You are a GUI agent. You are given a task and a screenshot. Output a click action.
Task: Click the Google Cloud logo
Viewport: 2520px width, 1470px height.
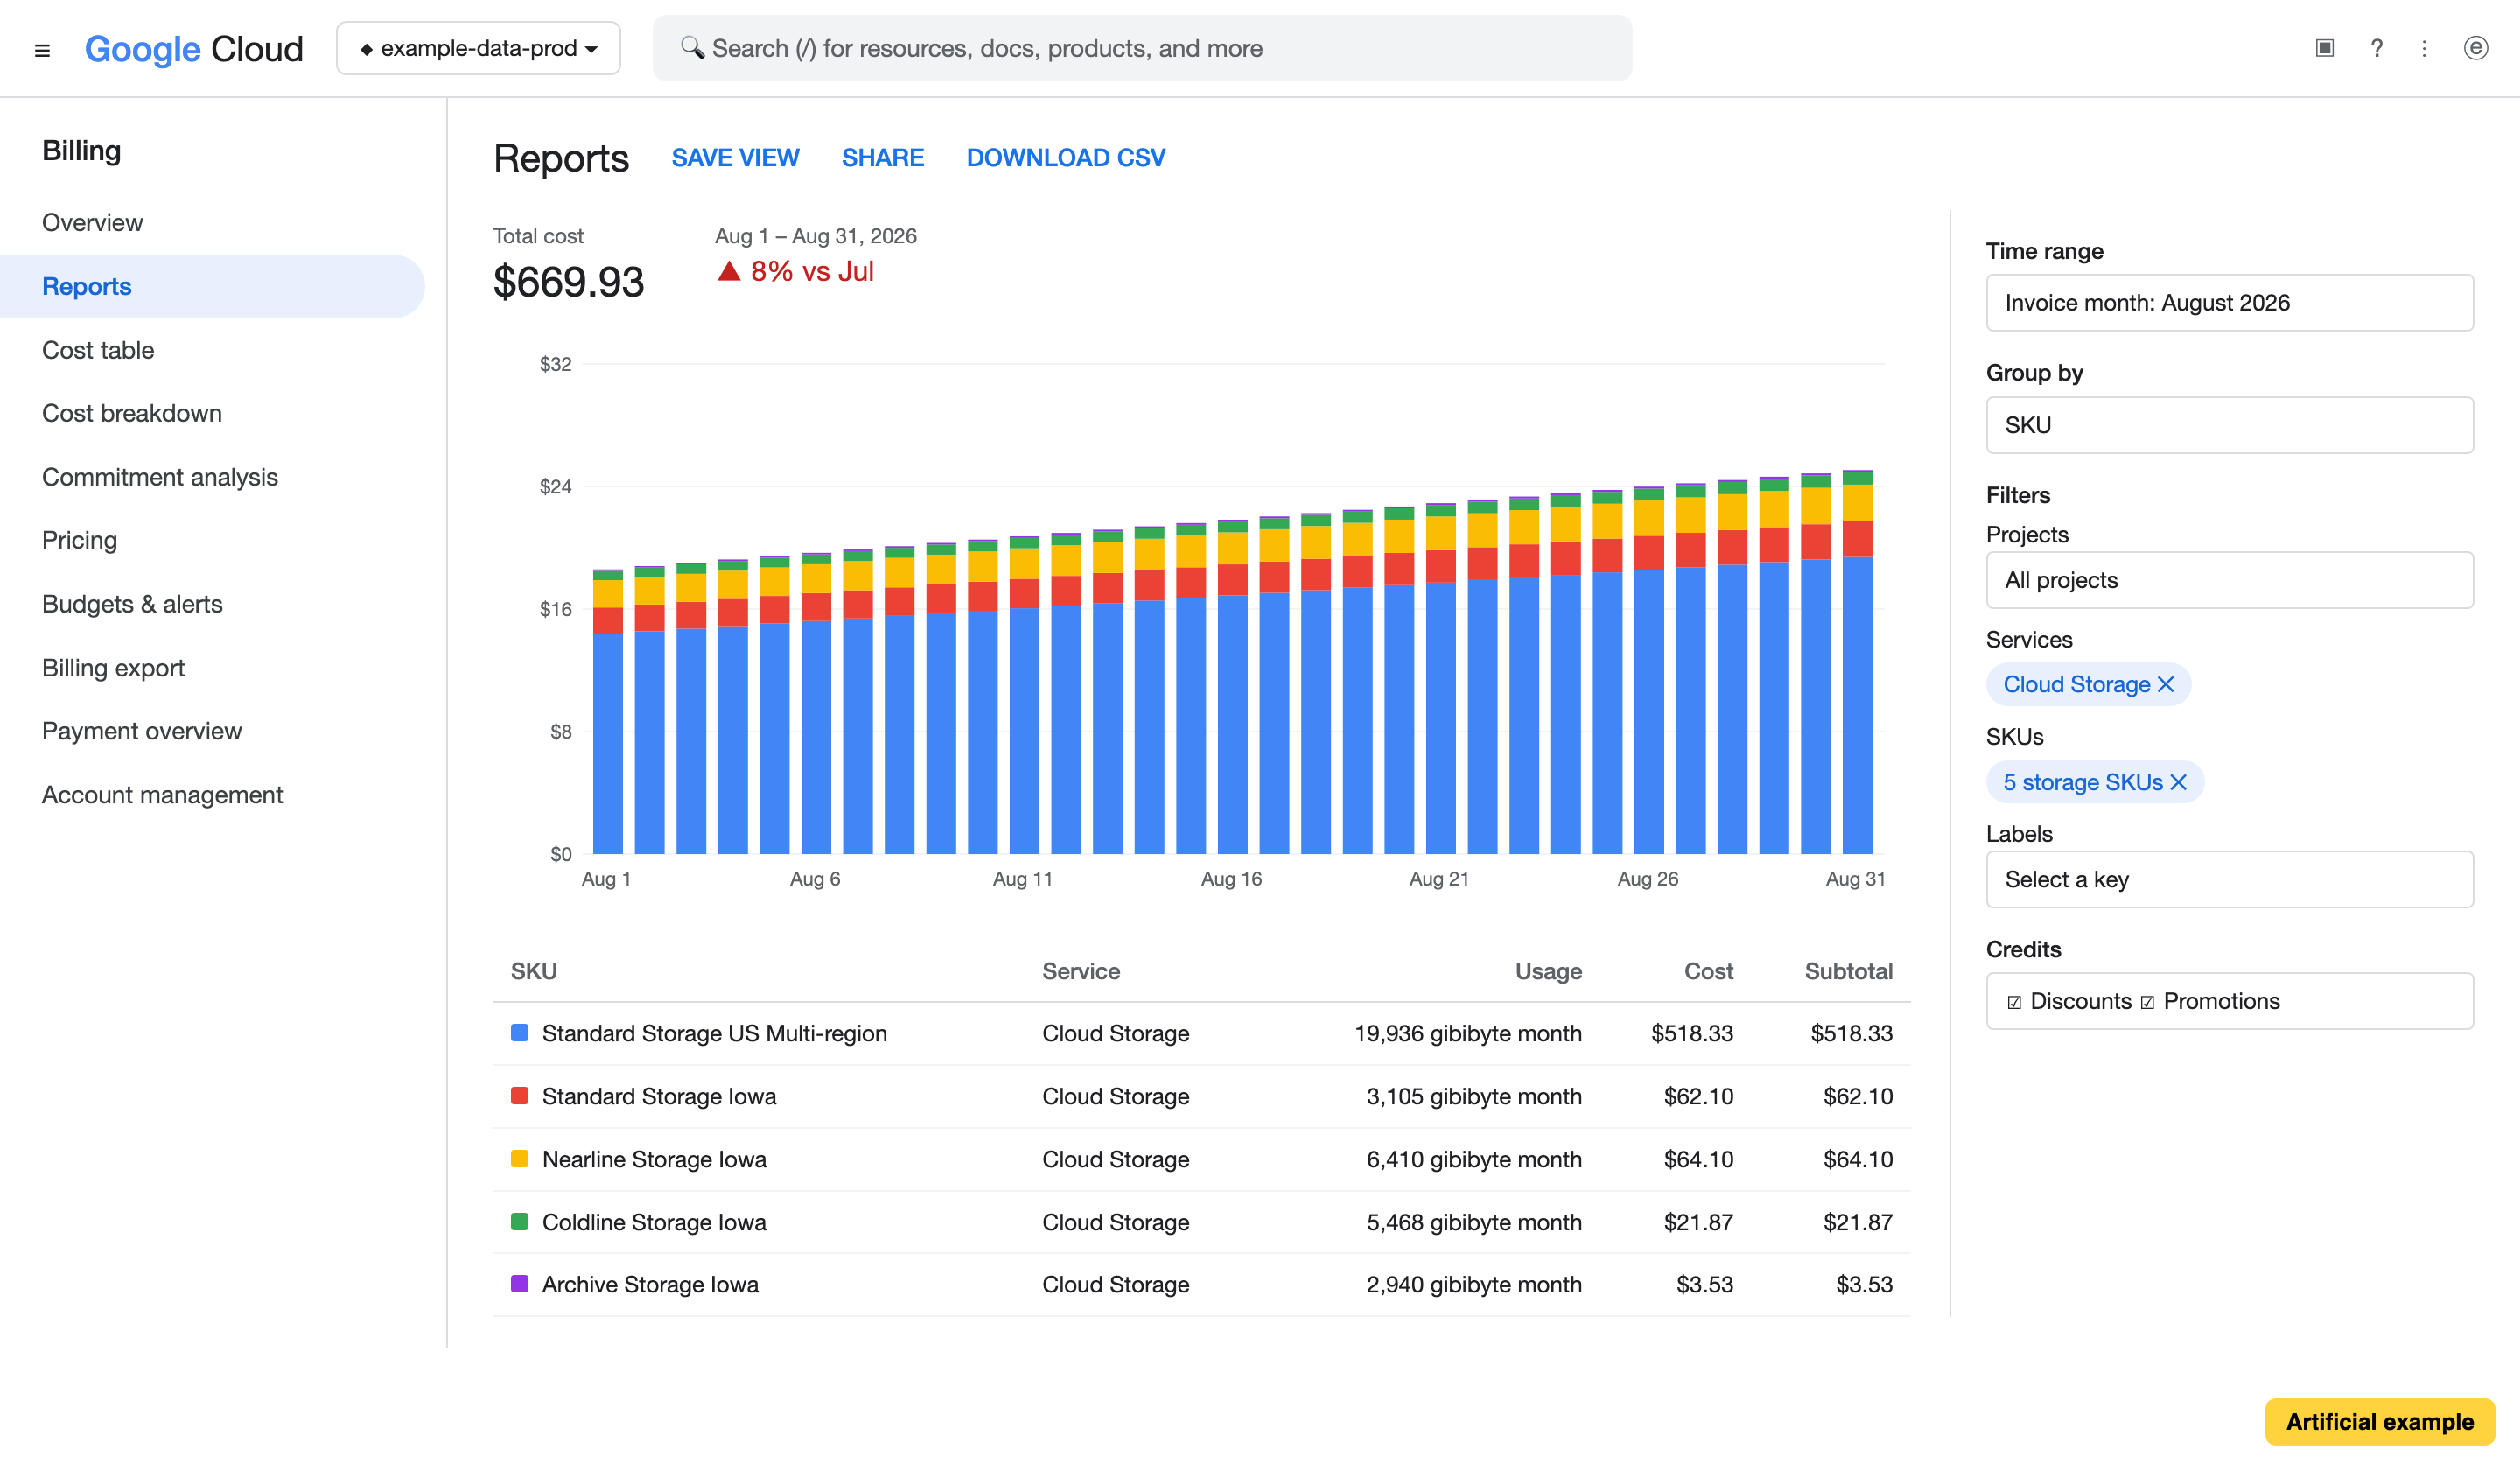pos(194,49)
